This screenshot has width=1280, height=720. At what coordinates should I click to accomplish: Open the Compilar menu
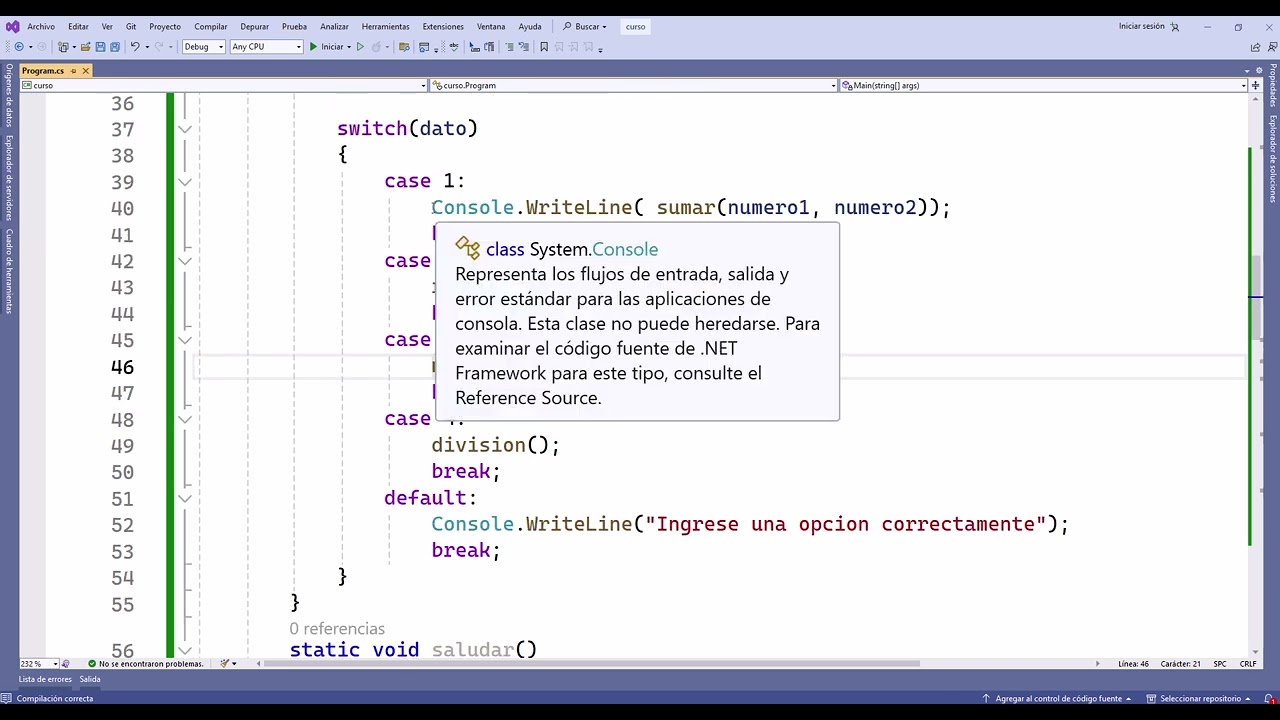[x=211, y=27]
